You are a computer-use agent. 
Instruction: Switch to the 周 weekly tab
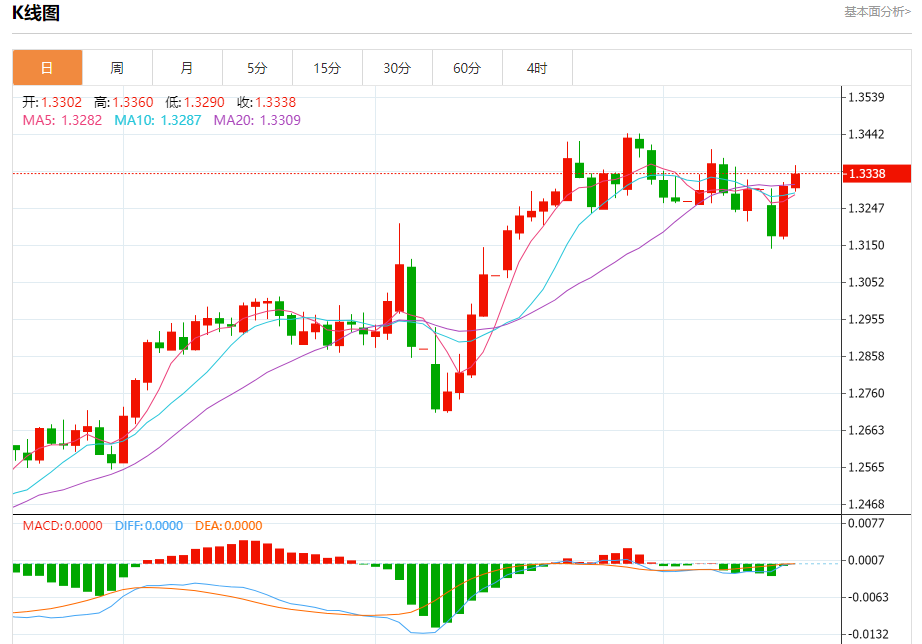tap(117, 68)
